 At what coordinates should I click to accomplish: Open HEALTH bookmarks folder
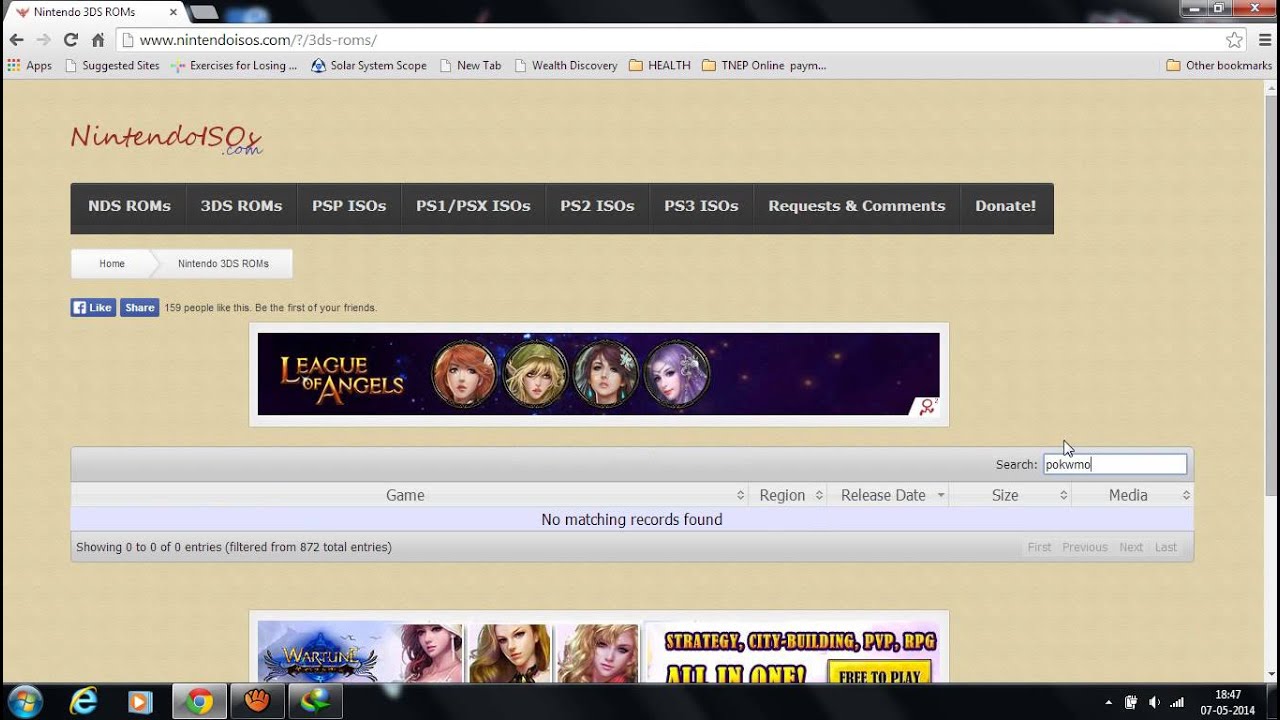tap(660, 65)
